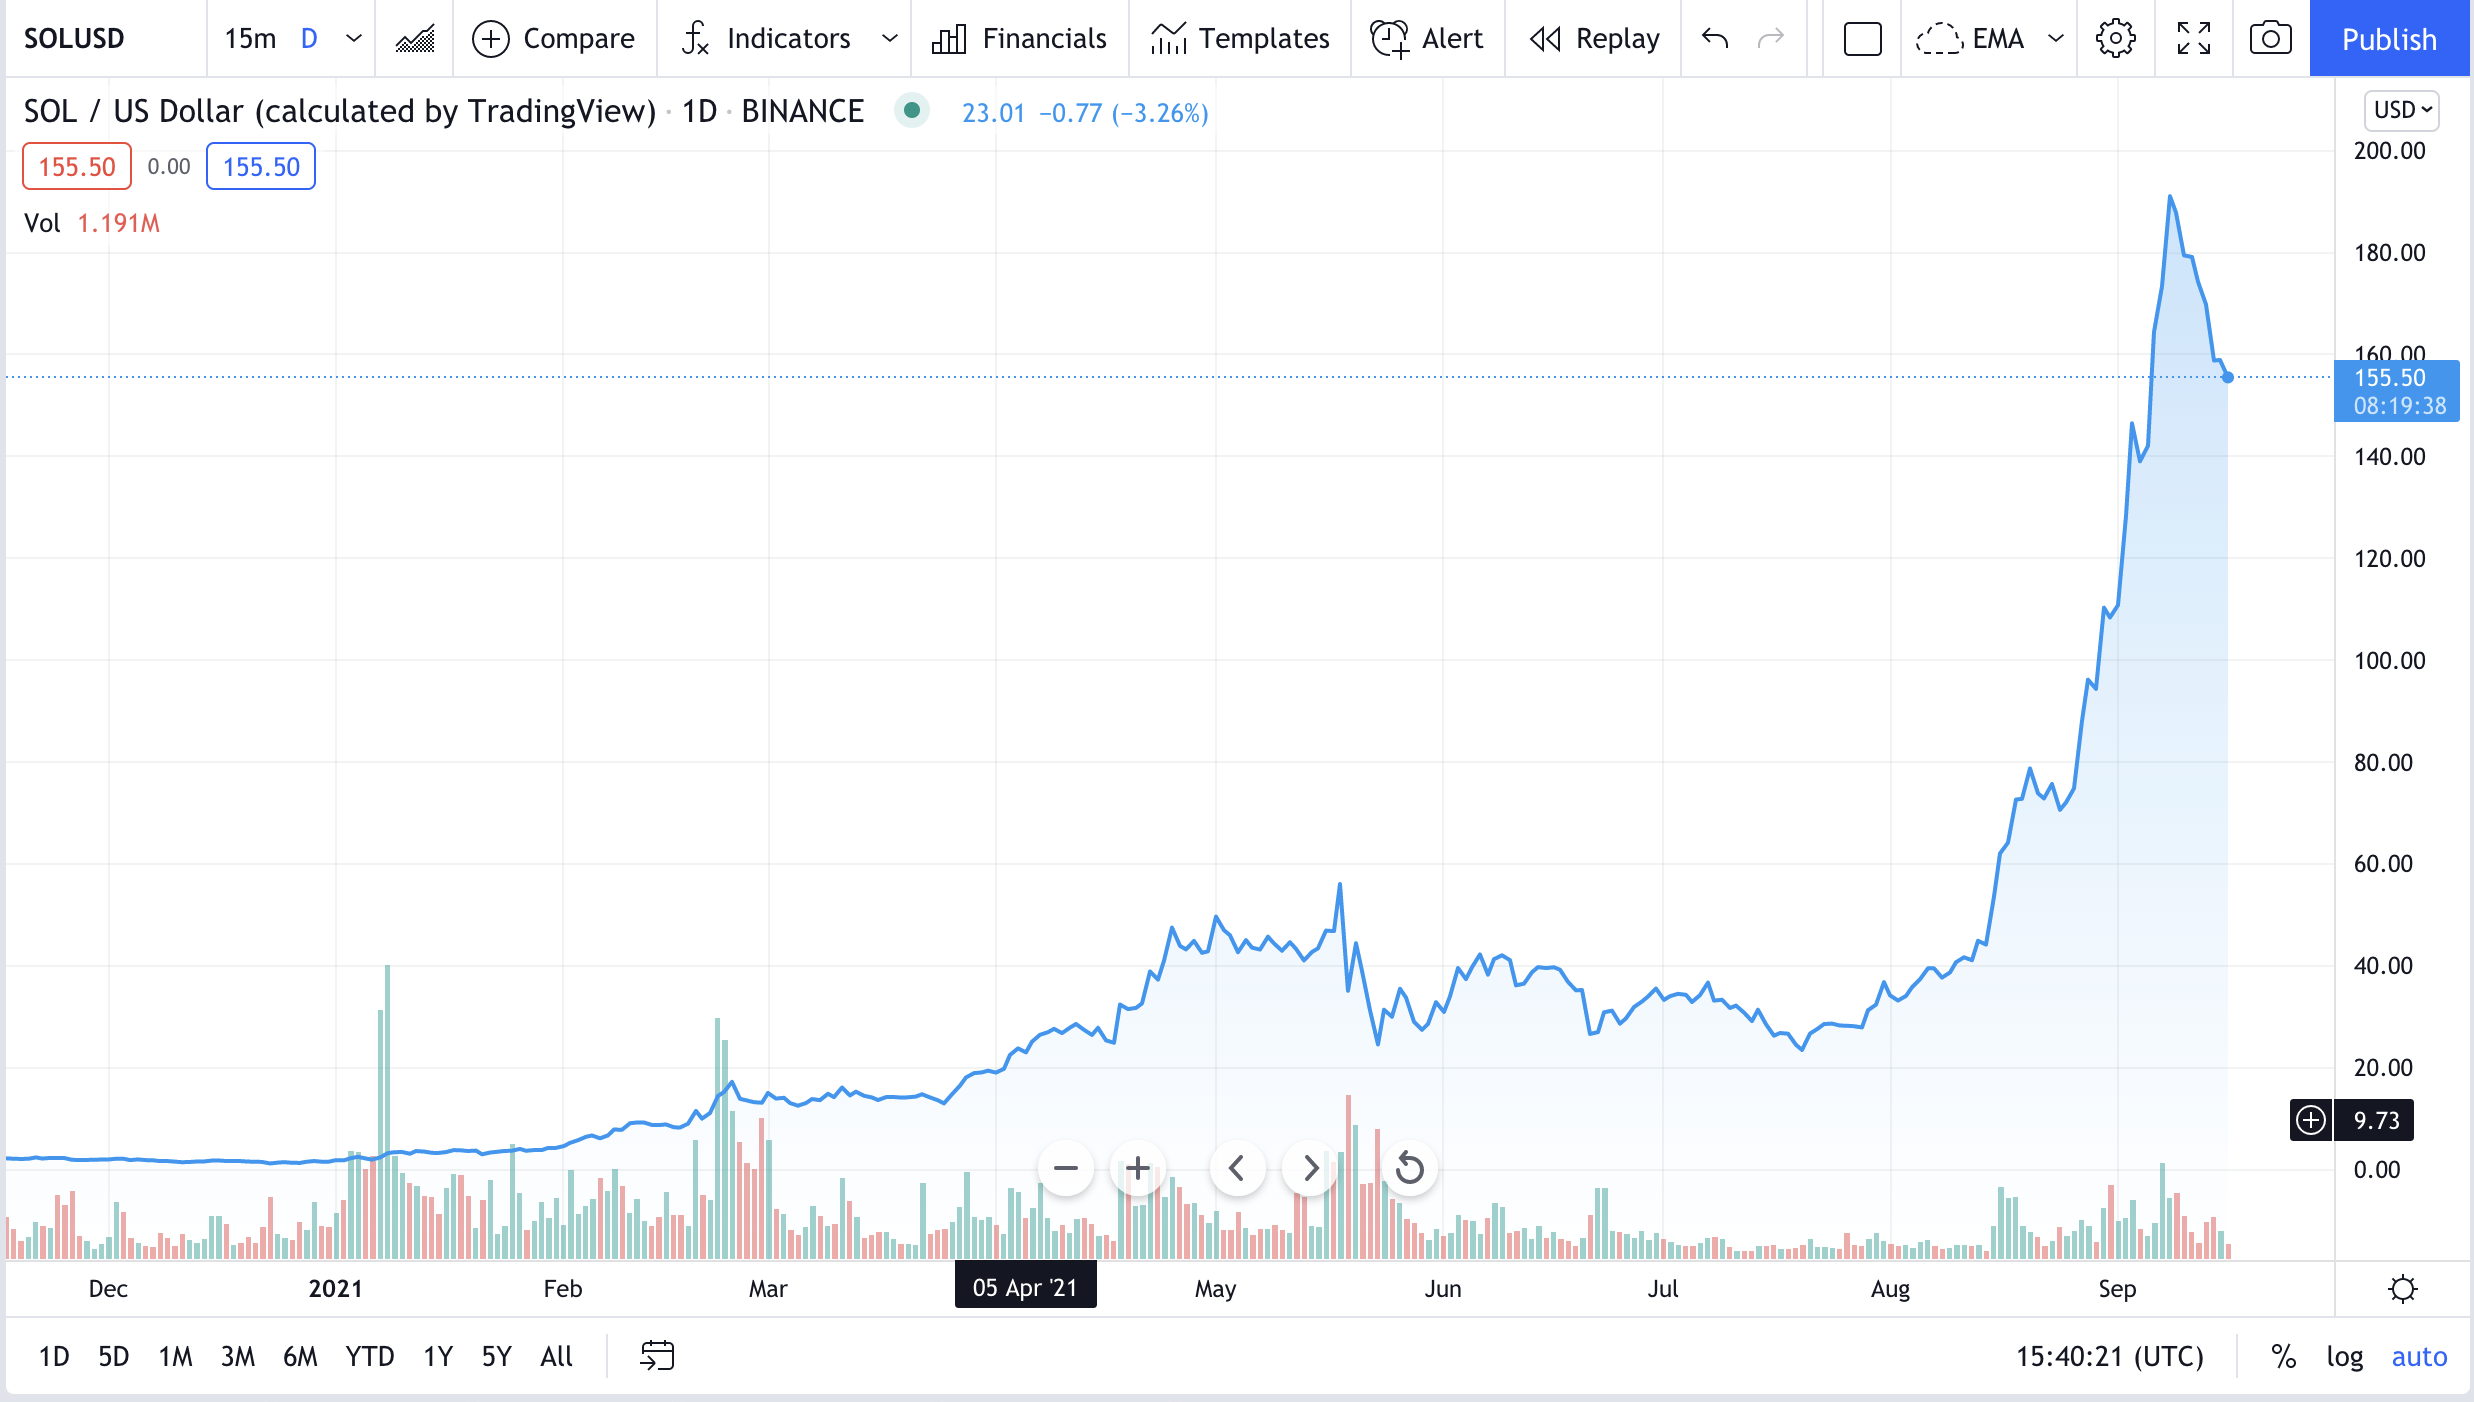2474x1402 pixels.
Task: Expand the EMA layout dropdown arrow
Action: pos(2056,39)
